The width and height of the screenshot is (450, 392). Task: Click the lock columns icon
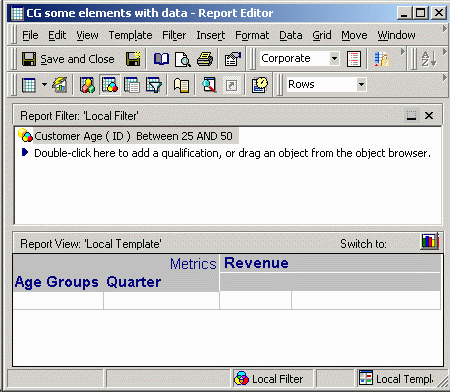[382, 59]
